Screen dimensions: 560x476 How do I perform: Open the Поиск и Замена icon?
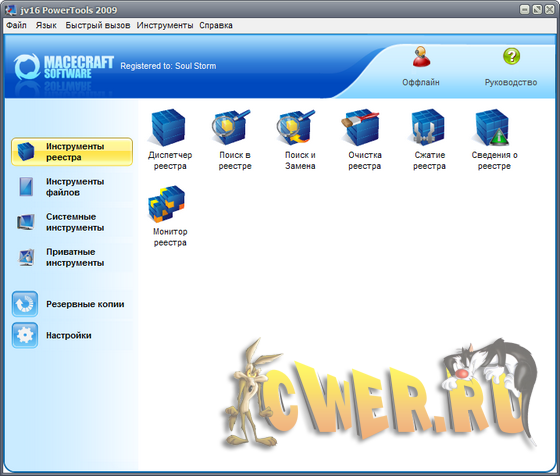(300, 140)
